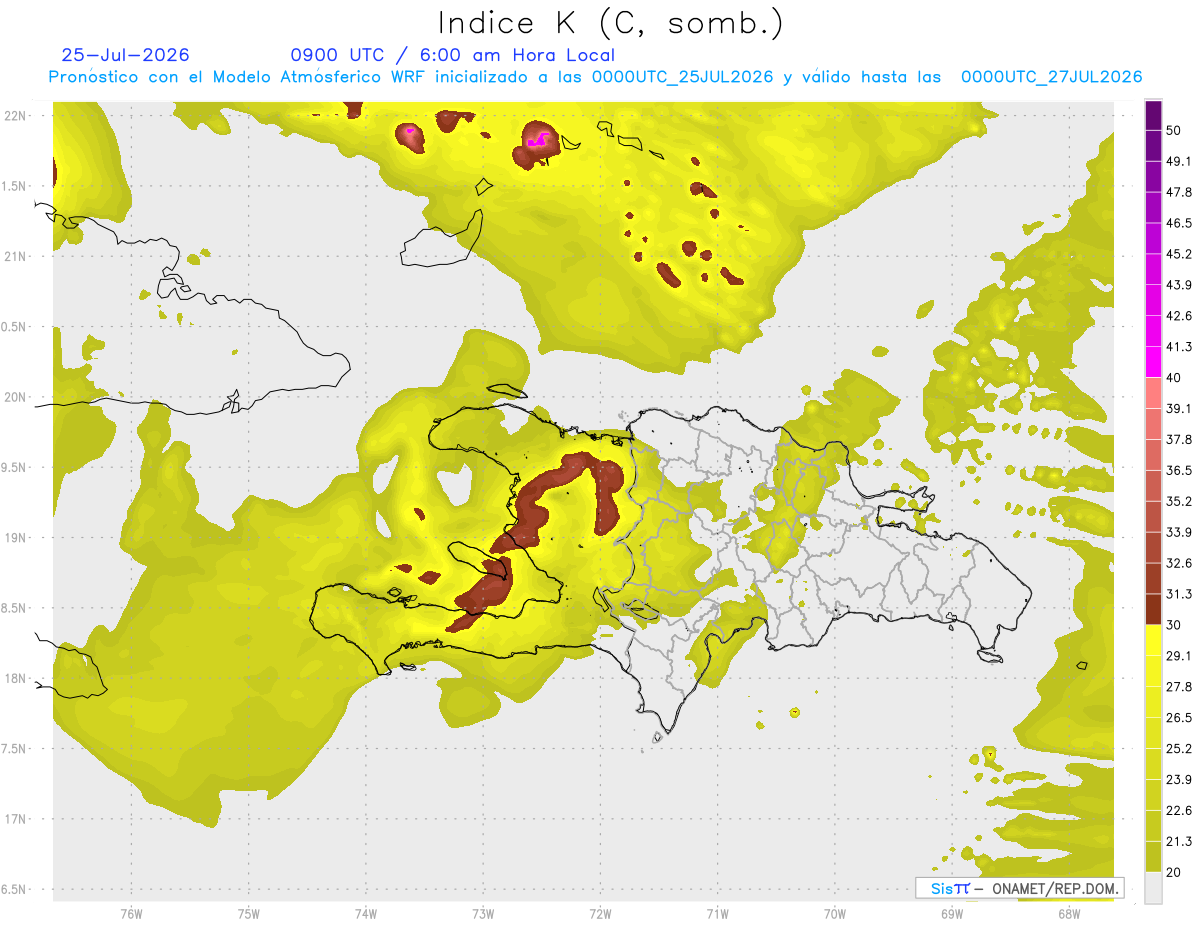Click the colorbar value '23.9'

[1178, 780]
